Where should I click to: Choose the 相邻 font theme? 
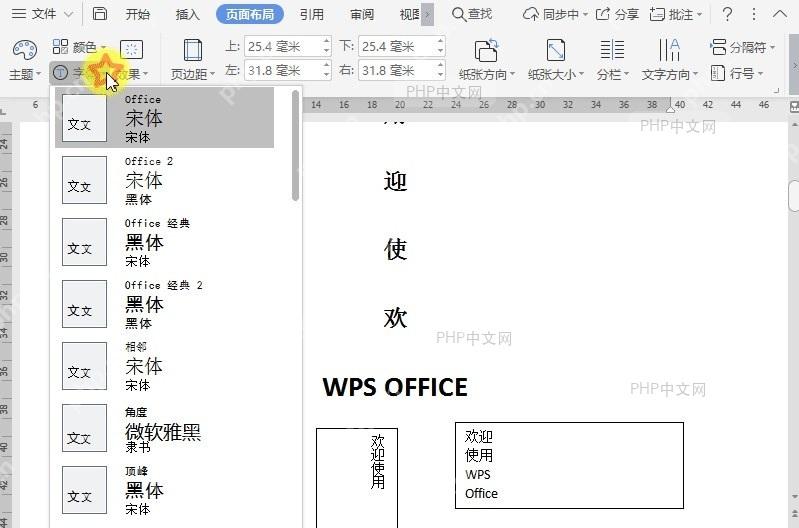[x=164, y=366]
